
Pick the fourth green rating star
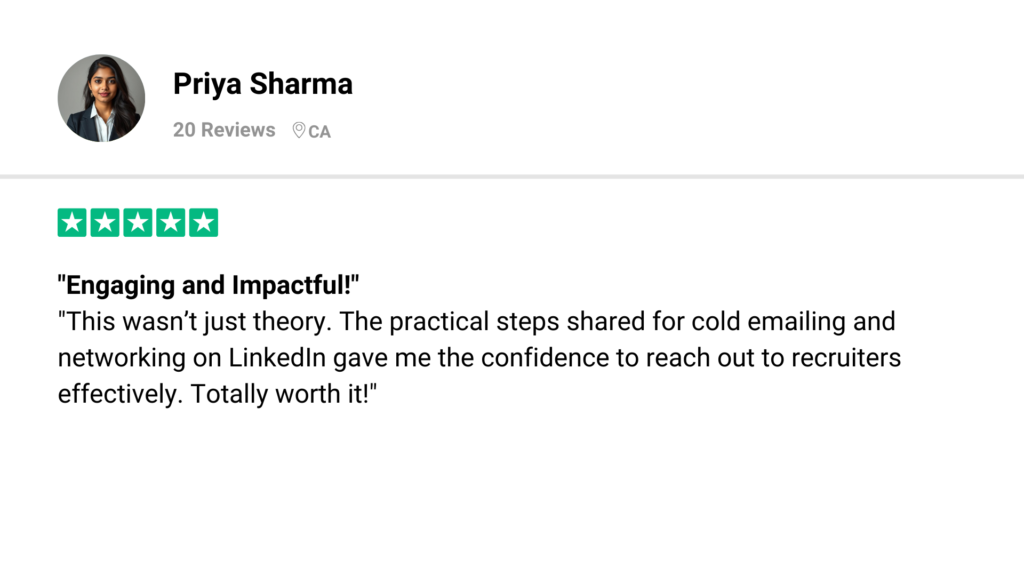(x=171, y=223)
